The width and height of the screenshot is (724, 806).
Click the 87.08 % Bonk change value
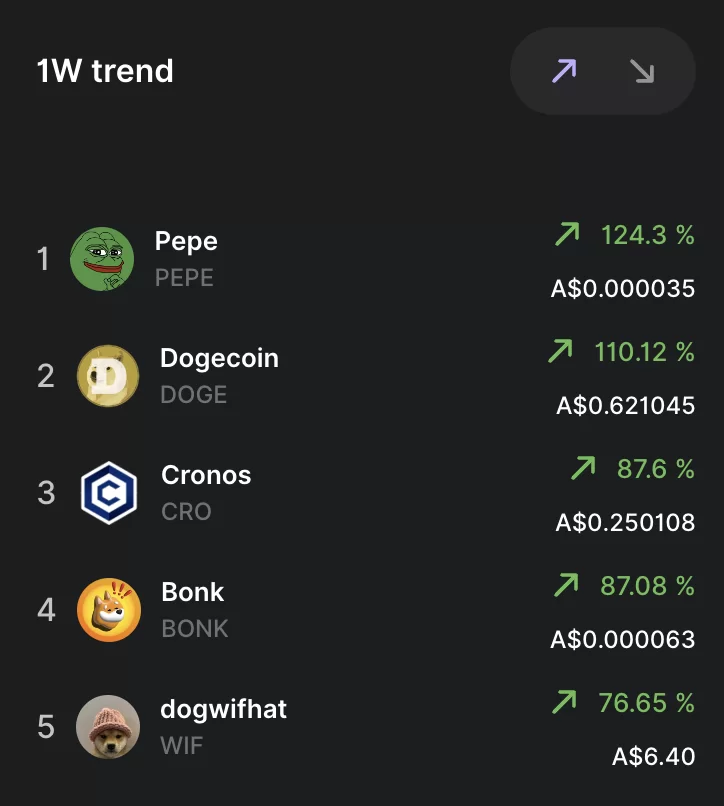647,586
